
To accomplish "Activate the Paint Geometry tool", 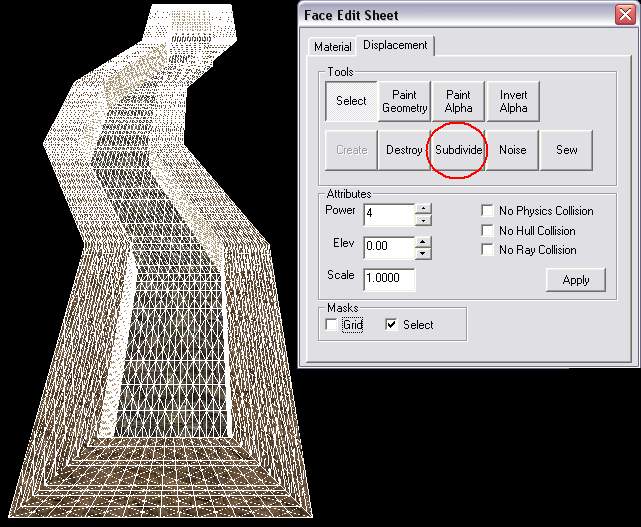I will tap(405, 101).
